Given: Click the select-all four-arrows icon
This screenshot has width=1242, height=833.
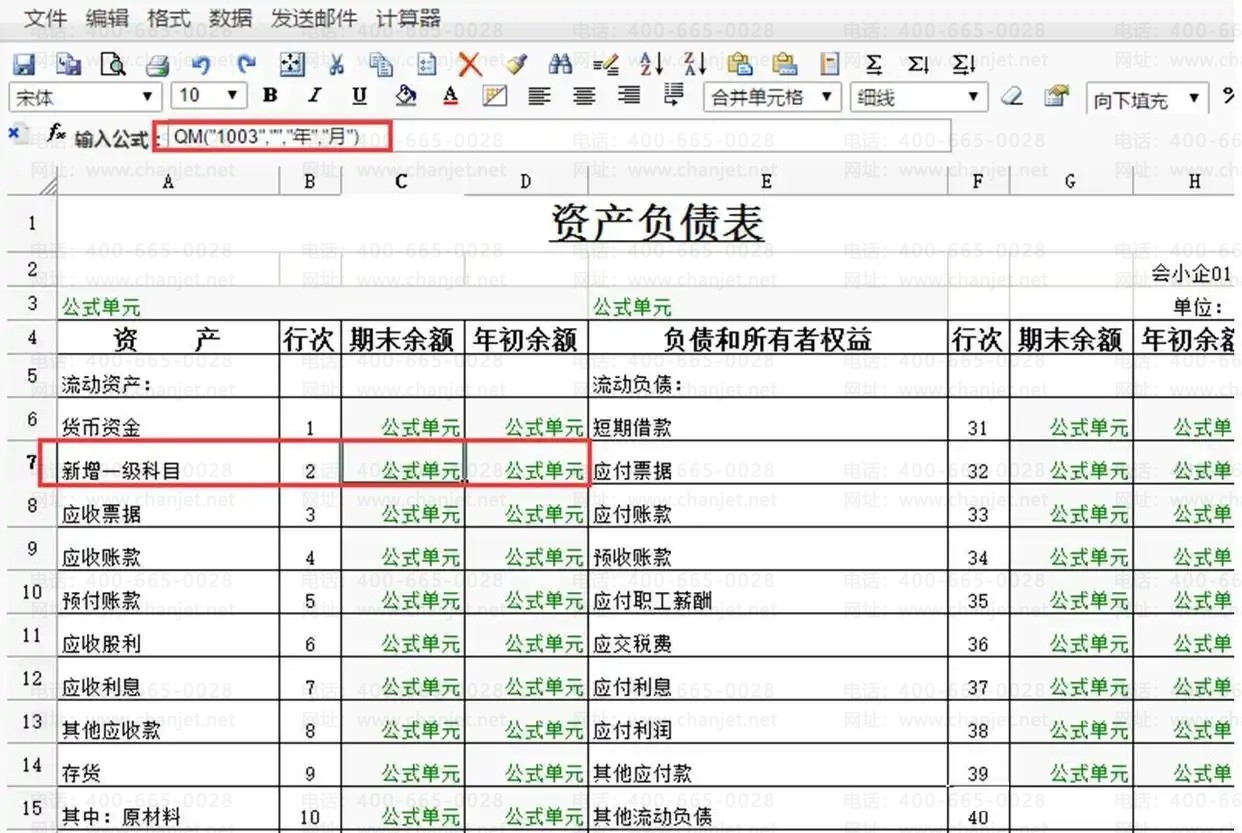Looking at the screenshot, I should coord(291,65).
